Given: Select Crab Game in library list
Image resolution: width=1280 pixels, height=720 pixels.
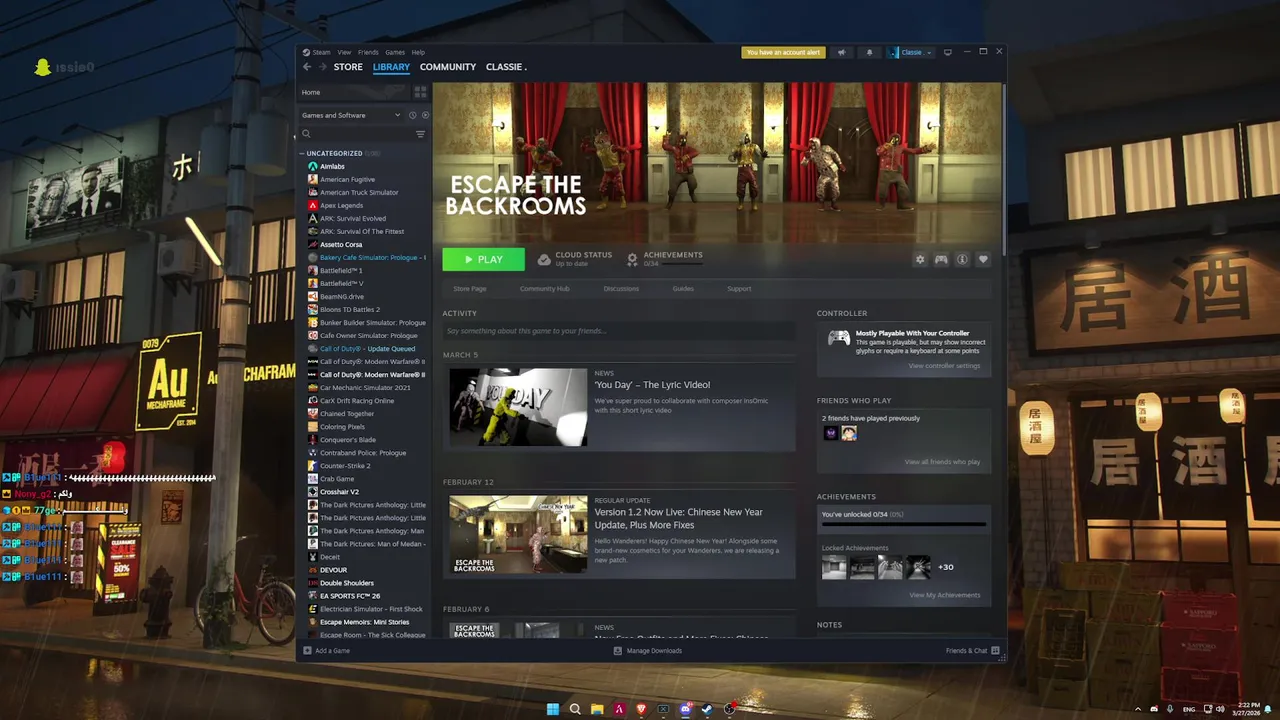Looking at the screenshot, I should tap(337, 479).
